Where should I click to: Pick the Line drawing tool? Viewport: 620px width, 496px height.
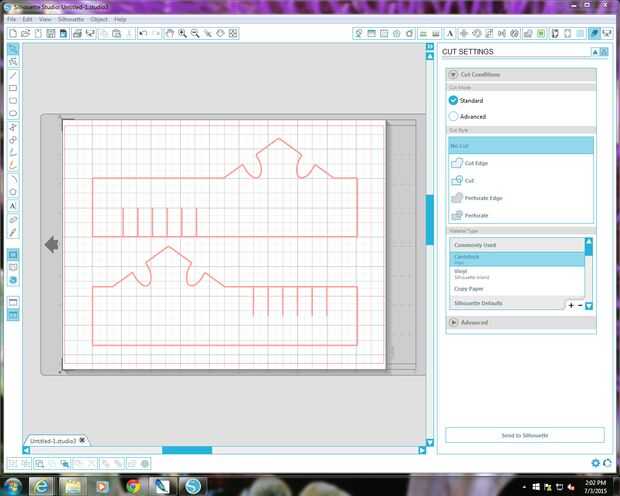(13, 75)
